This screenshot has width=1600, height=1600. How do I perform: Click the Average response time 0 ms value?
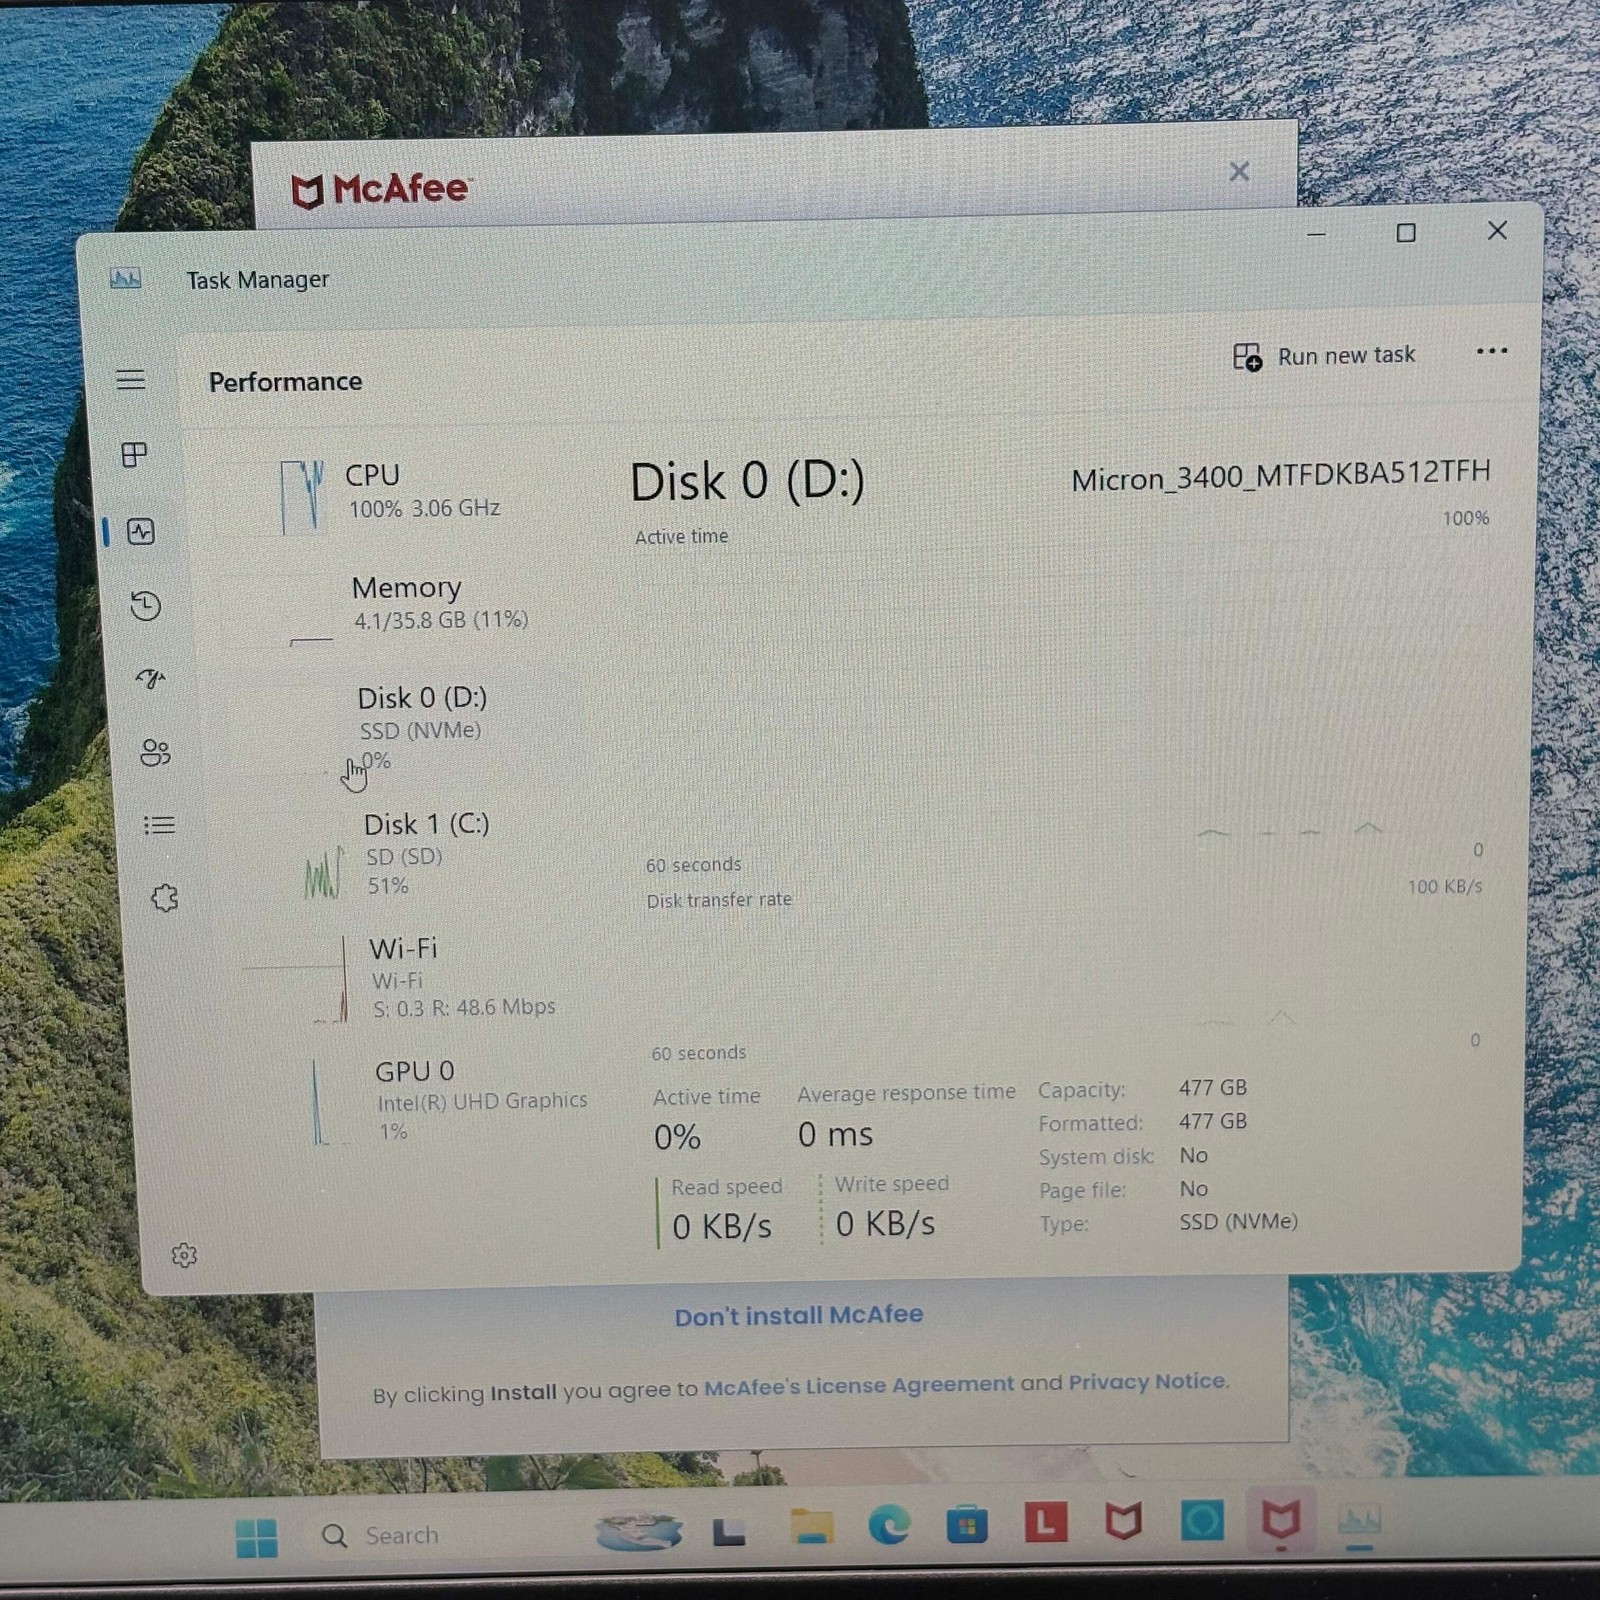pos(835,1135)
